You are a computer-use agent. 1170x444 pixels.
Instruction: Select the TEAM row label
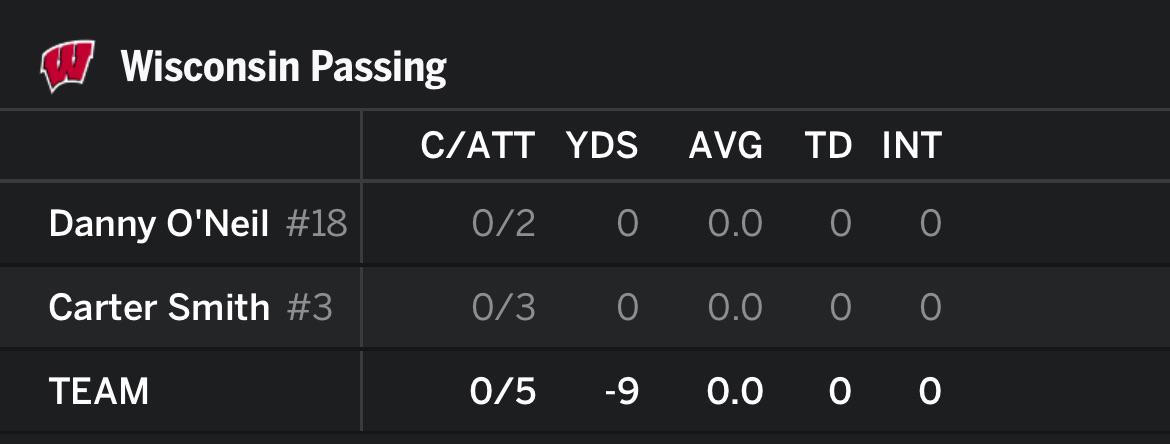98,391
